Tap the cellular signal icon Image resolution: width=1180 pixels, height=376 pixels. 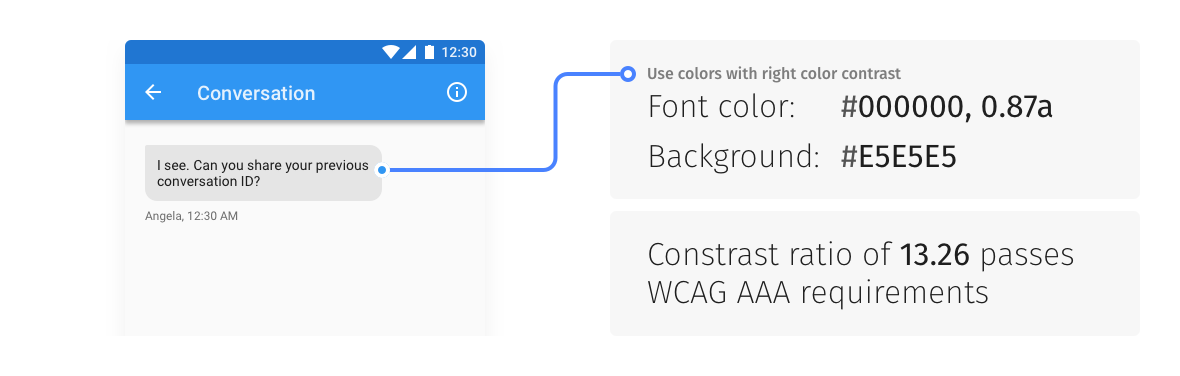pos(409,52)
